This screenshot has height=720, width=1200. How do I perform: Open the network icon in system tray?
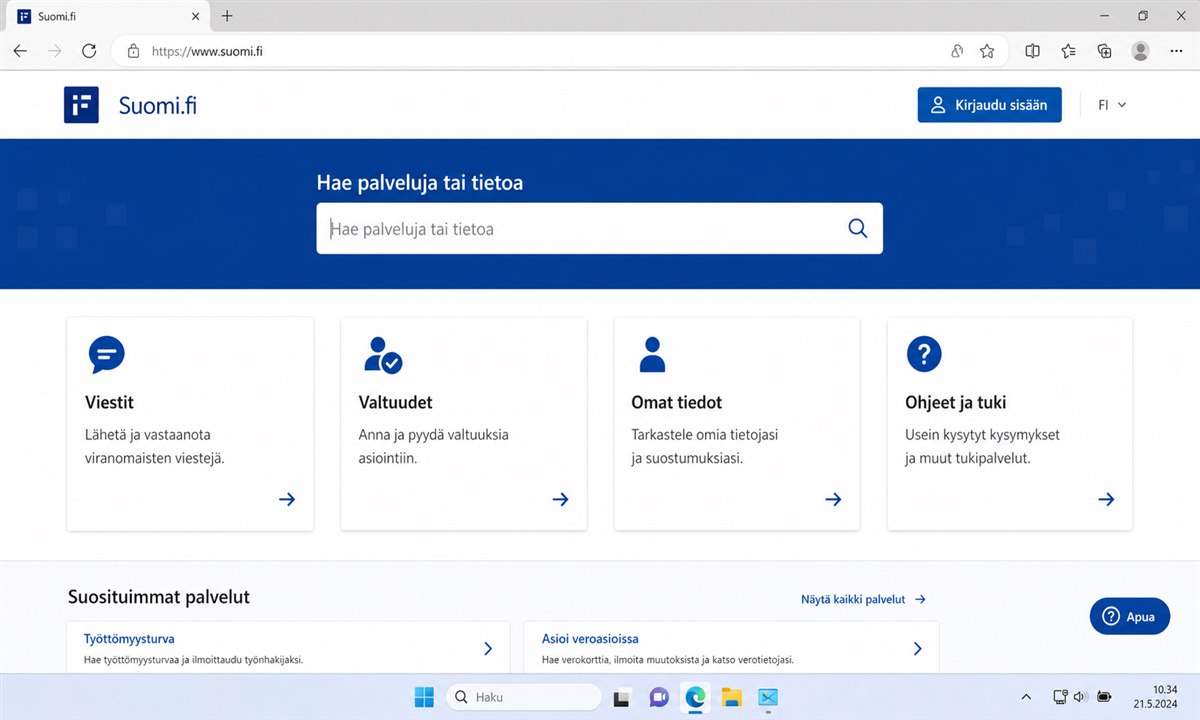(x=1061, y=697)
